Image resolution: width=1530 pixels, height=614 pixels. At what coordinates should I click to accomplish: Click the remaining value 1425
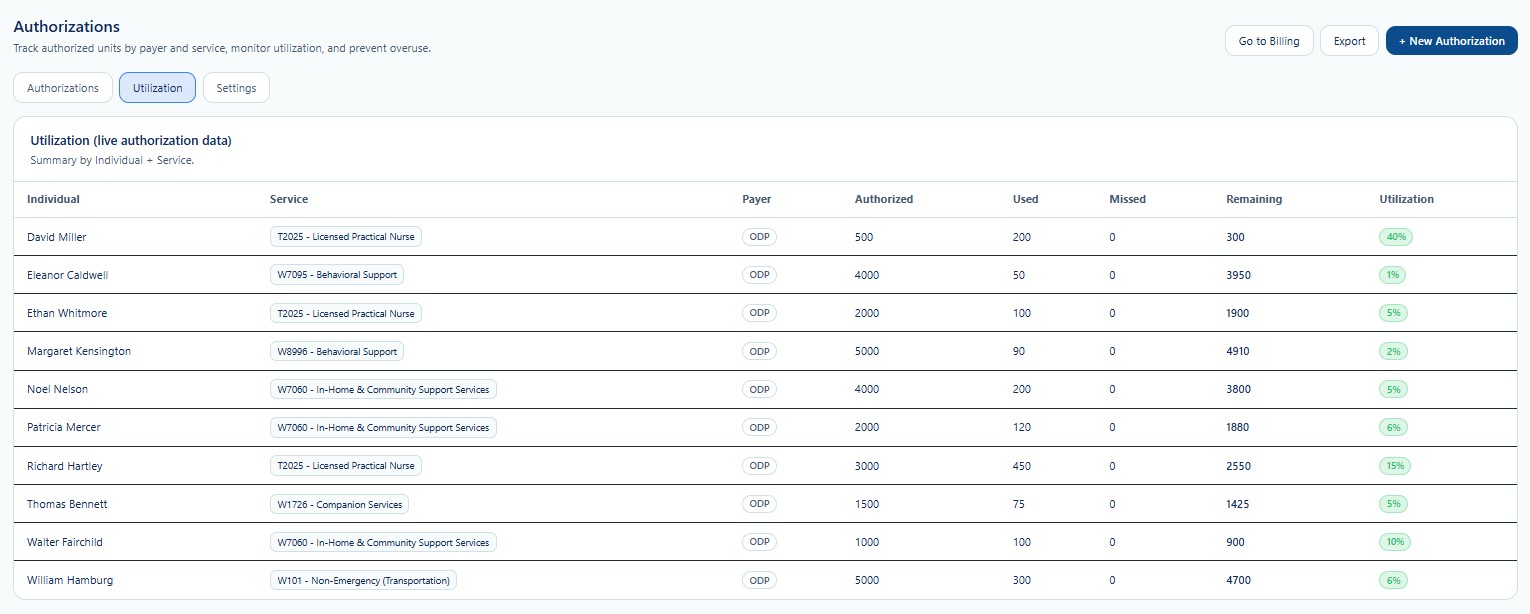[x=1238, y=504]
